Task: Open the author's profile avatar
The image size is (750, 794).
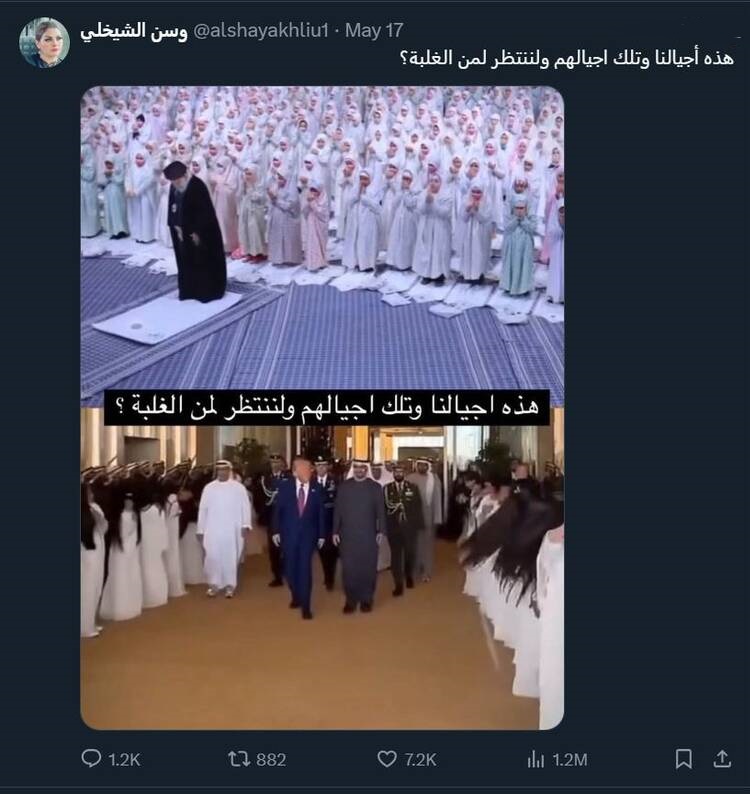Action: click(44, 43)
